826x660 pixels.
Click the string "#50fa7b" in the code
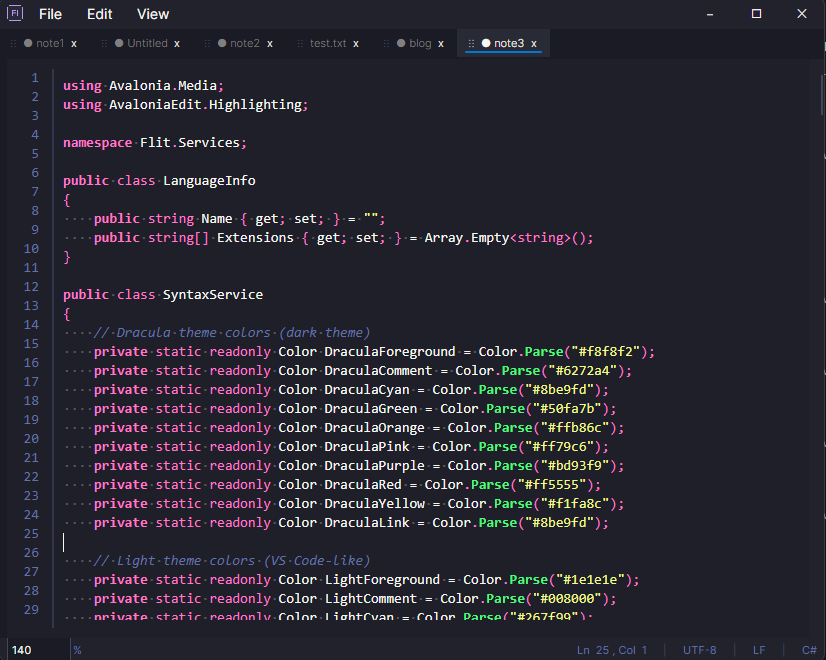tap(567, 409)
